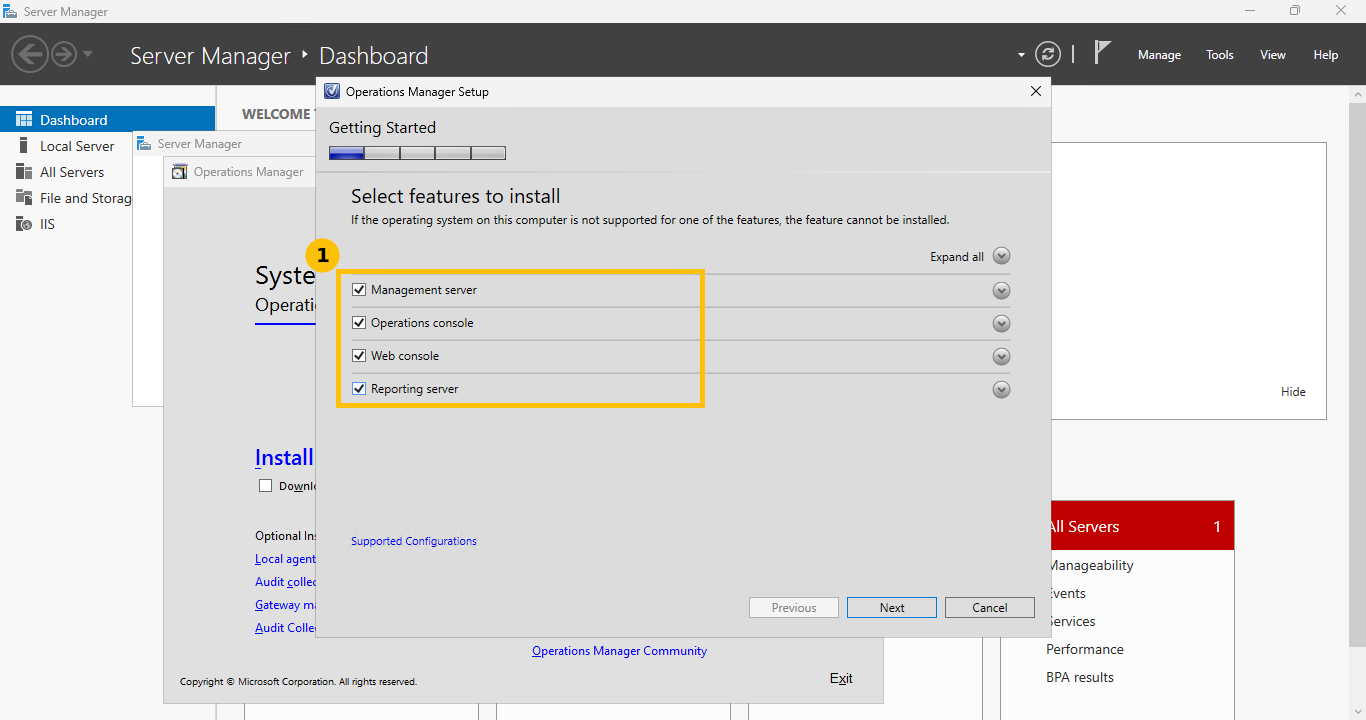
Task: Click Exit in the Operations Manager window
Action: point(841,678)
